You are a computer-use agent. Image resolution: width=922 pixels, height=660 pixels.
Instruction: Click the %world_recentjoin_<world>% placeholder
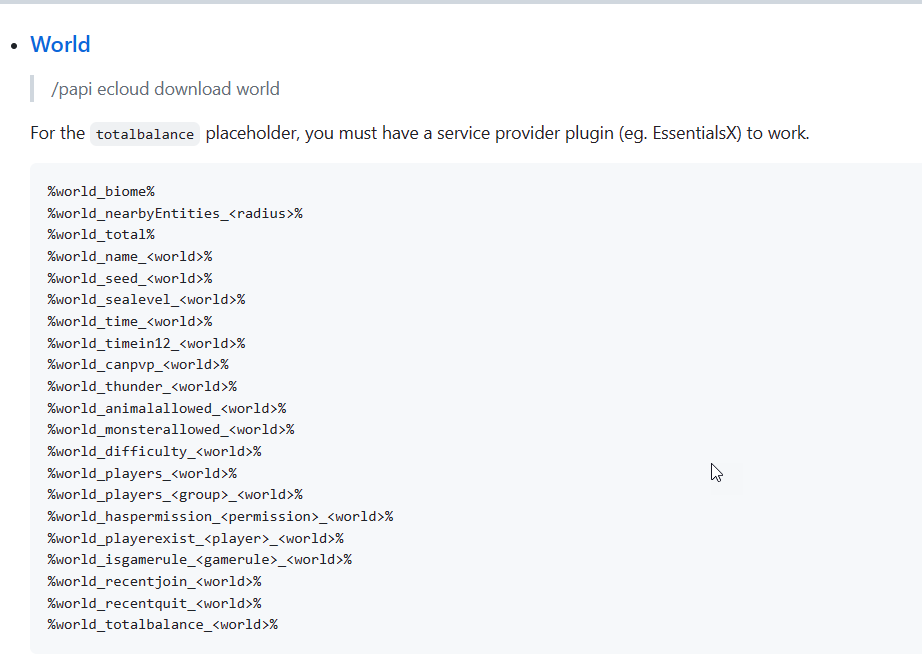[x=154, y=581]
